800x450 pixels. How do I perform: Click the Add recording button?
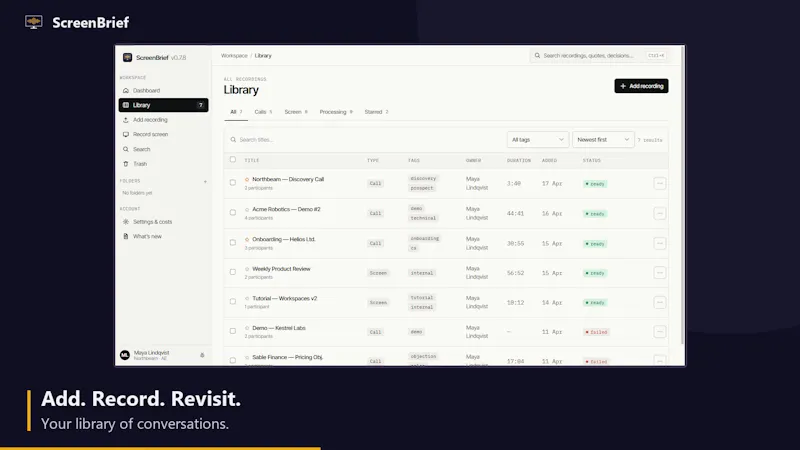[641, 86]
